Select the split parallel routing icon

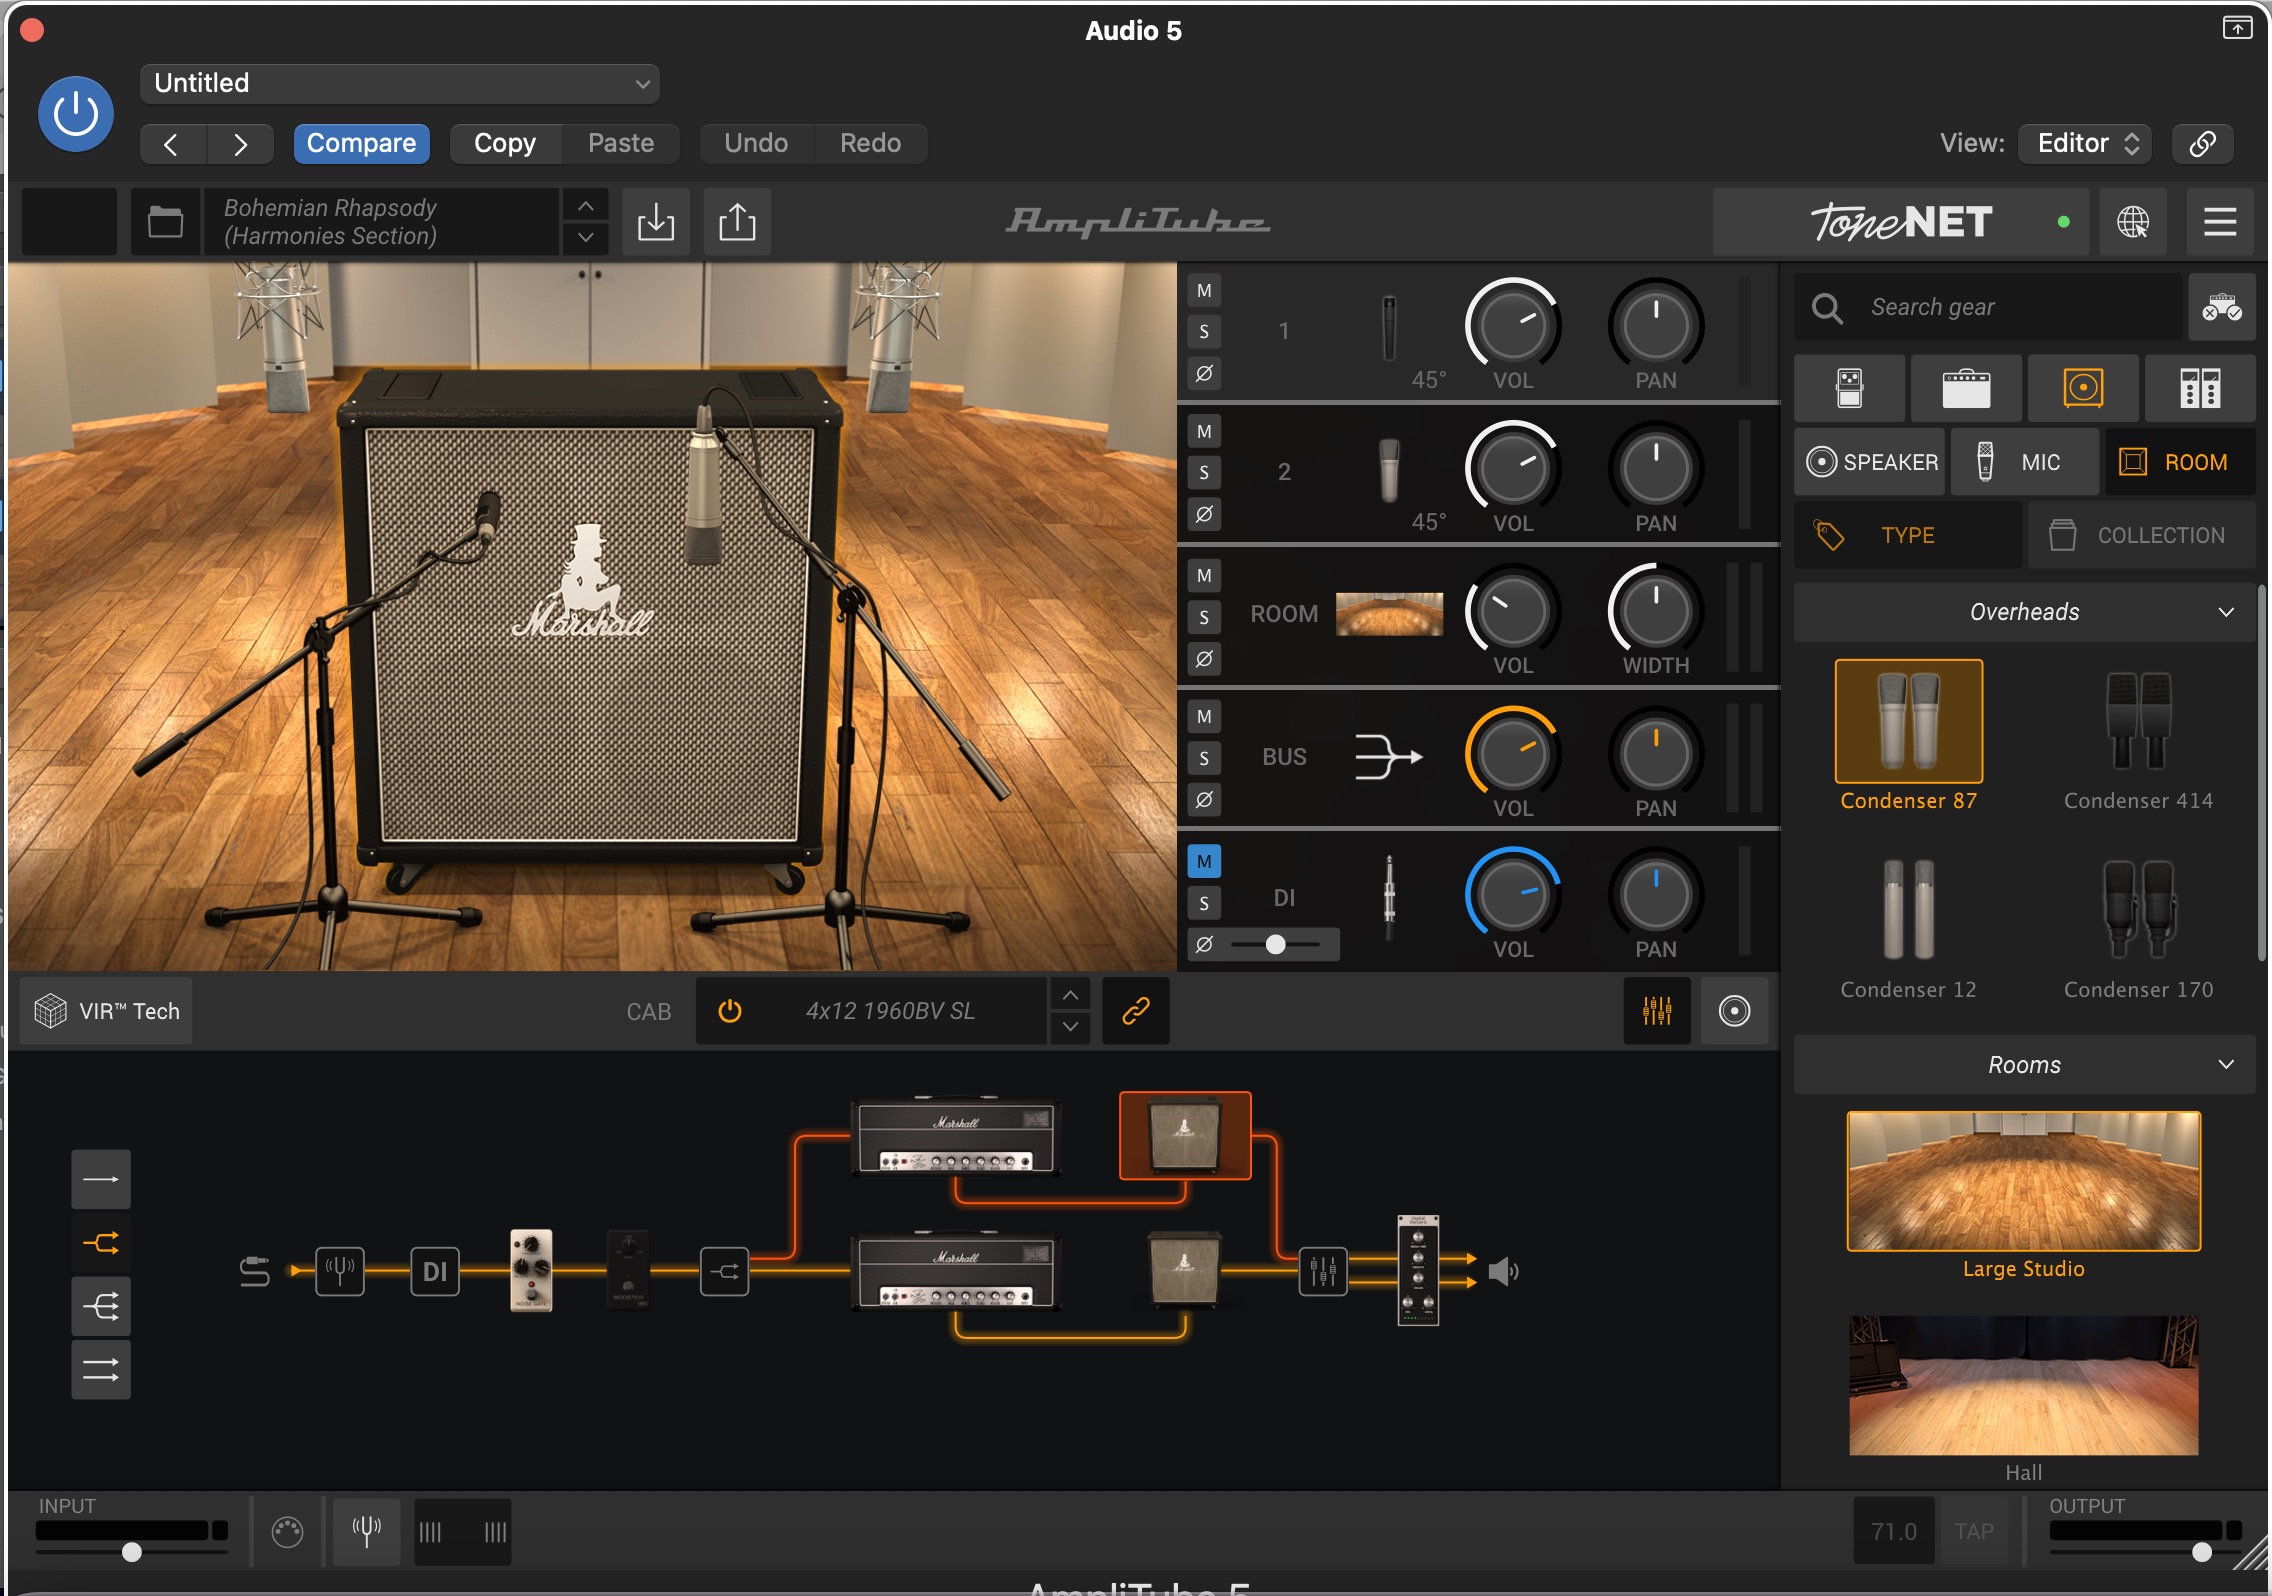[x=101, y=1243]
